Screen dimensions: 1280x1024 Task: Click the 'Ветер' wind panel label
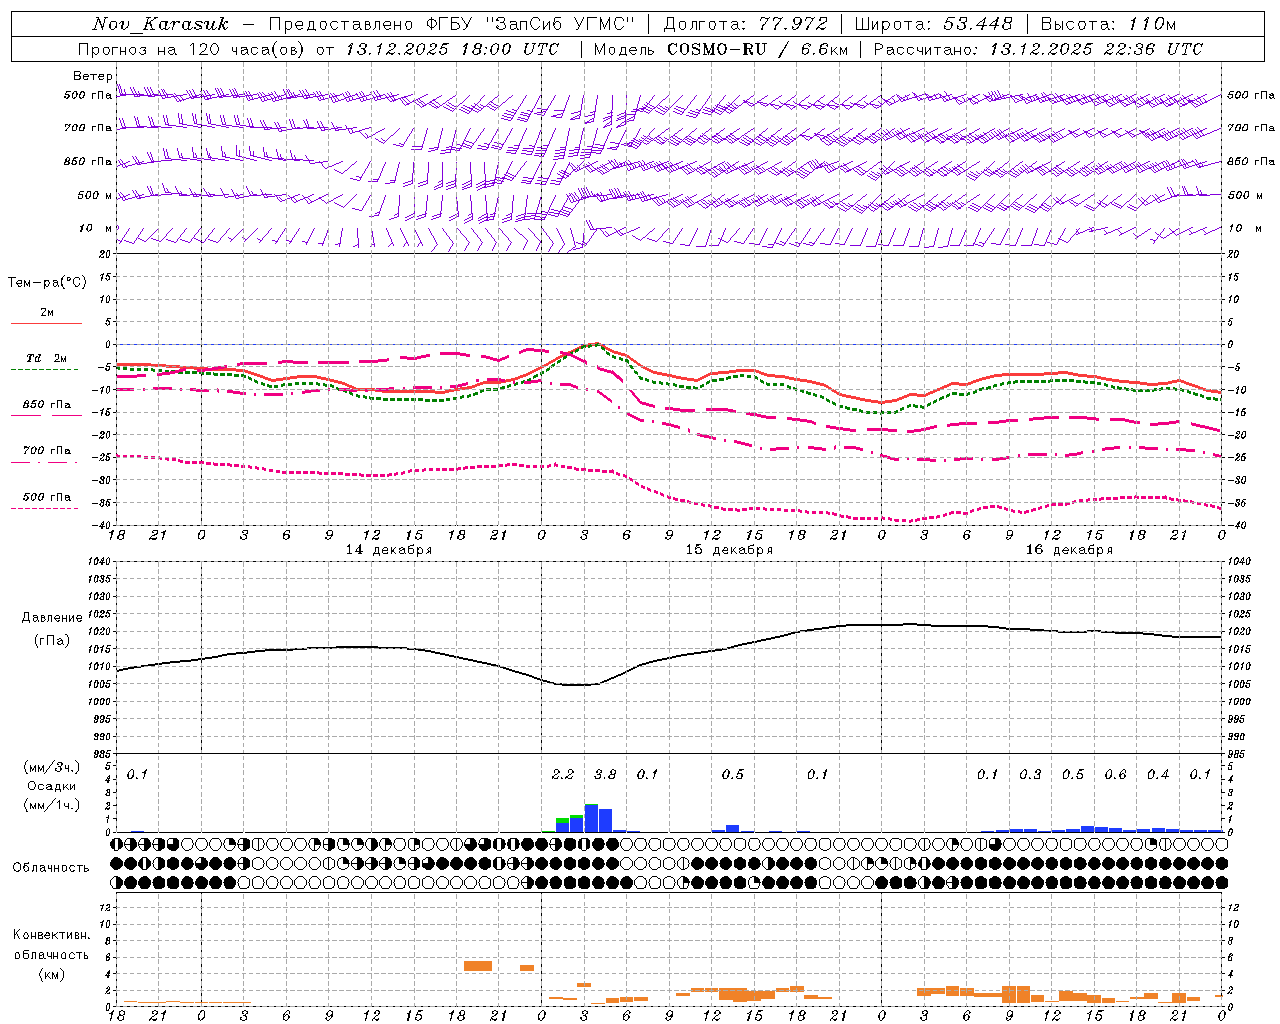[92, 76]
